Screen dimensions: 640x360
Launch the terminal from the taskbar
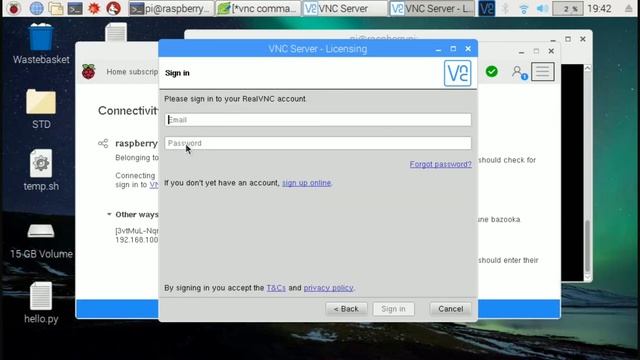tap(75, 8)
